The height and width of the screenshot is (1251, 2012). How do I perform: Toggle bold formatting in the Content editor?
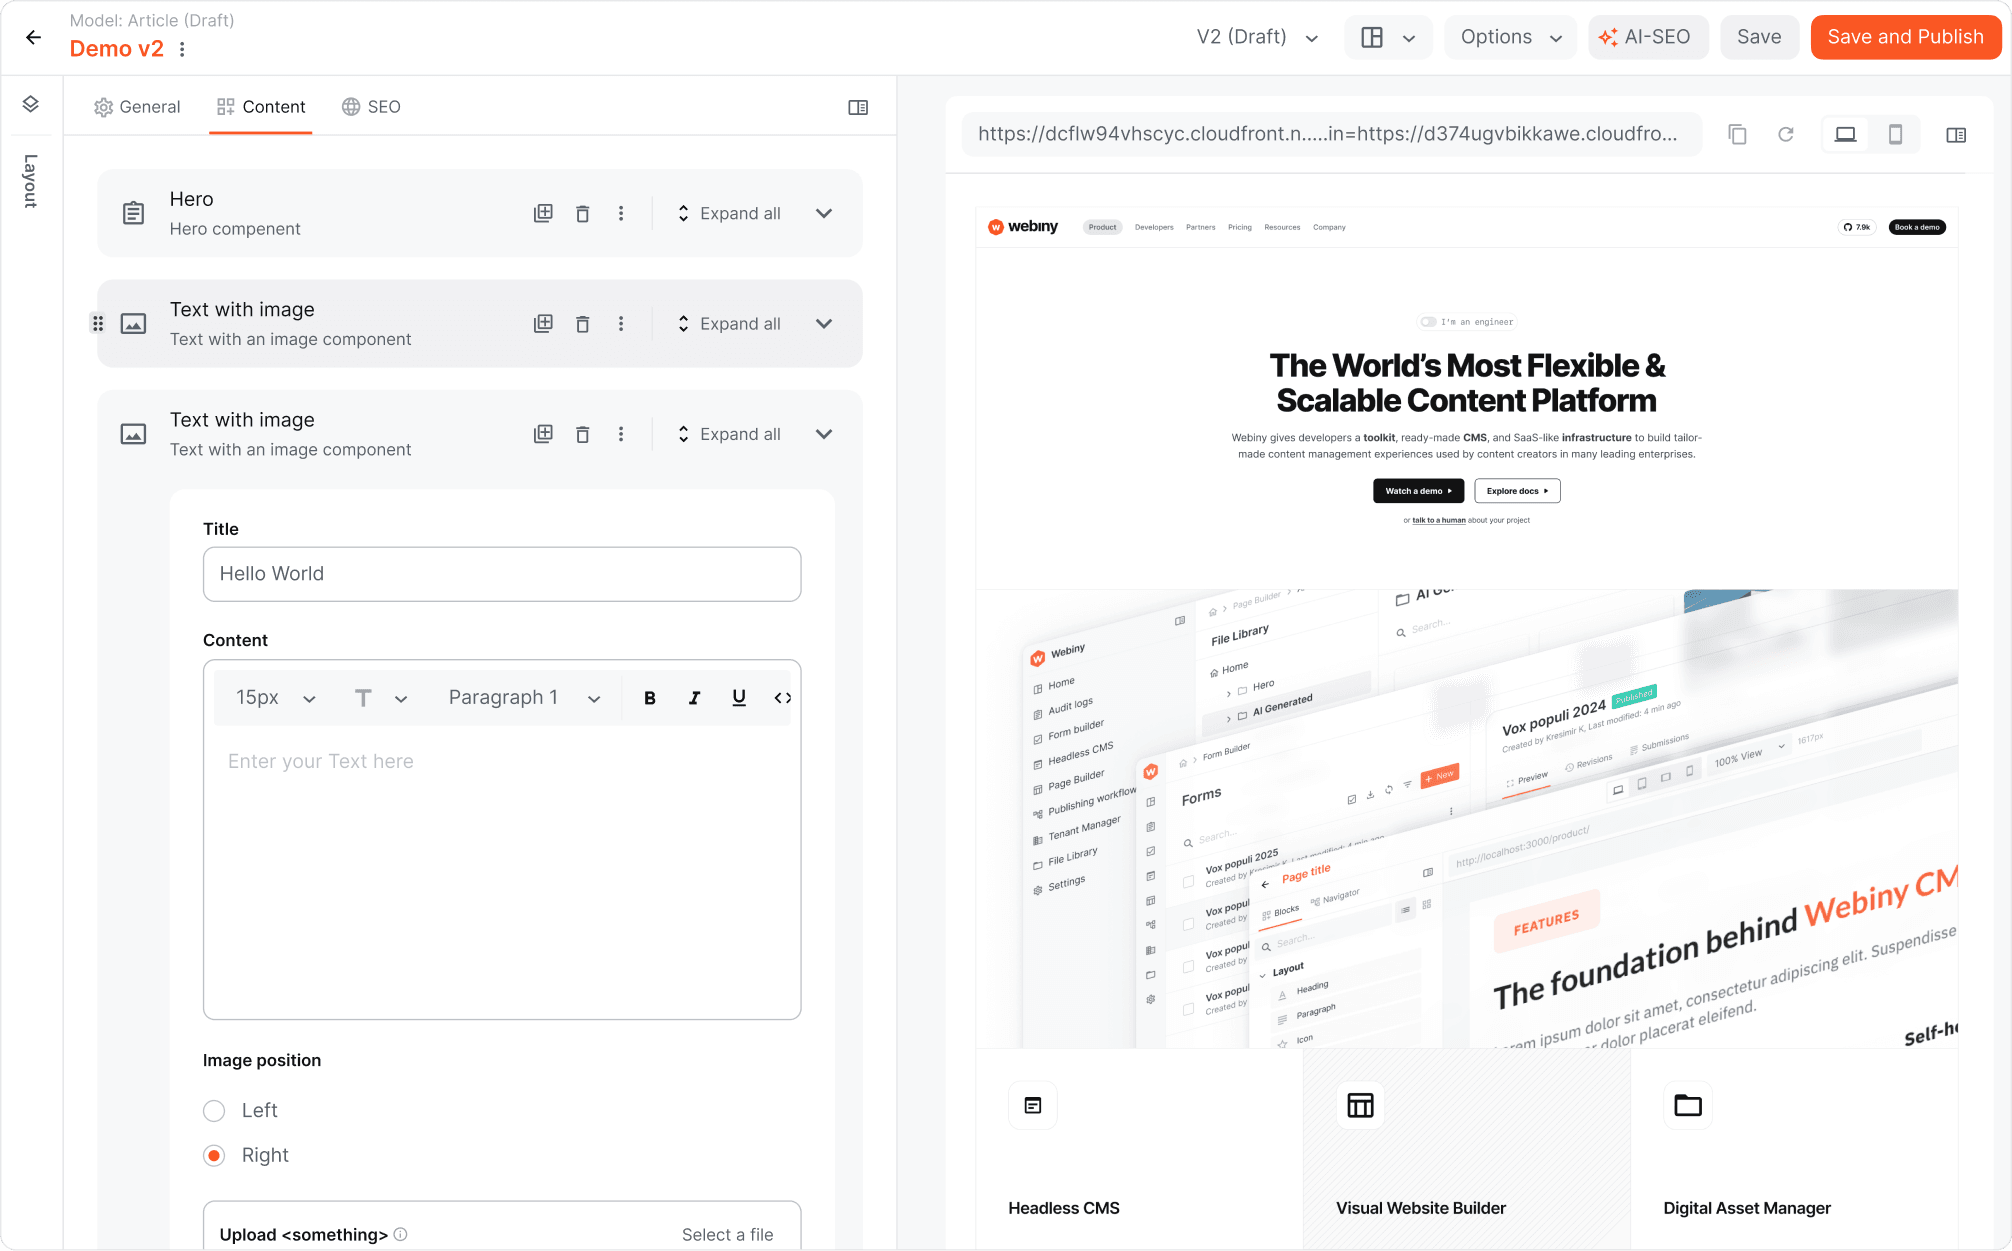(650, 697)
